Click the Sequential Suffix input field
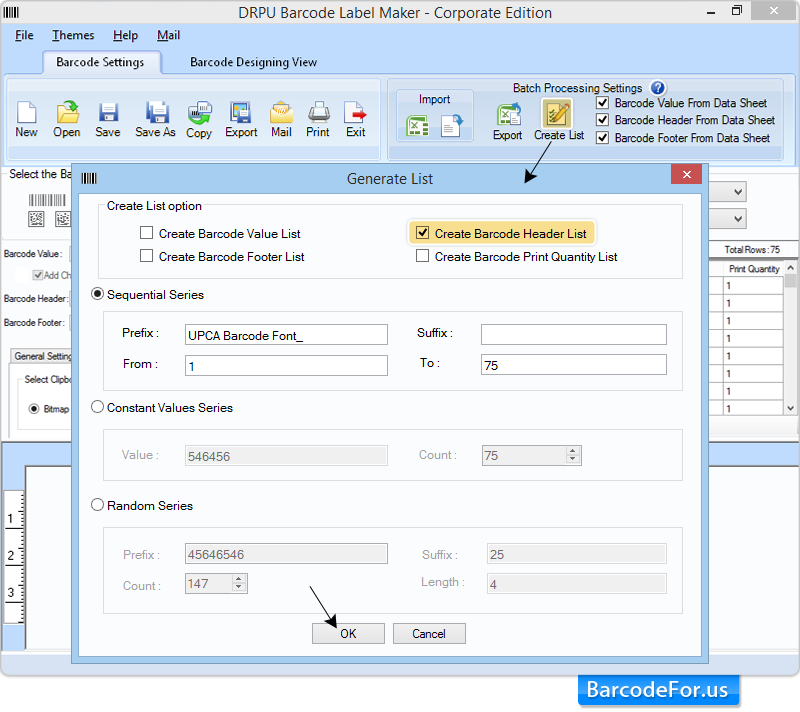This screenshot has height=712, width=800. click(573, 335)
